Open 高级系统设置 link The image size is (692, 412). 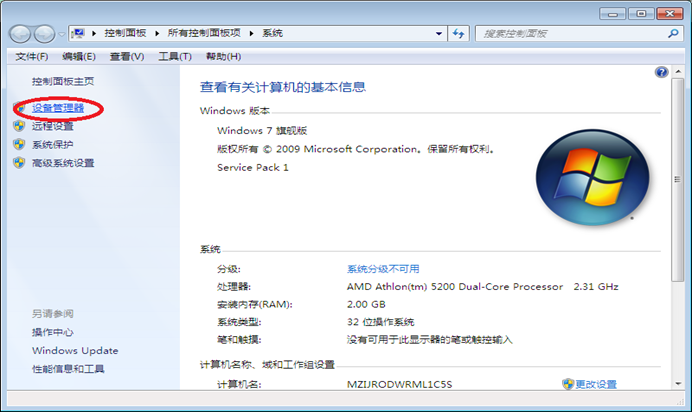pyautogui.click(x=63, y=163)
